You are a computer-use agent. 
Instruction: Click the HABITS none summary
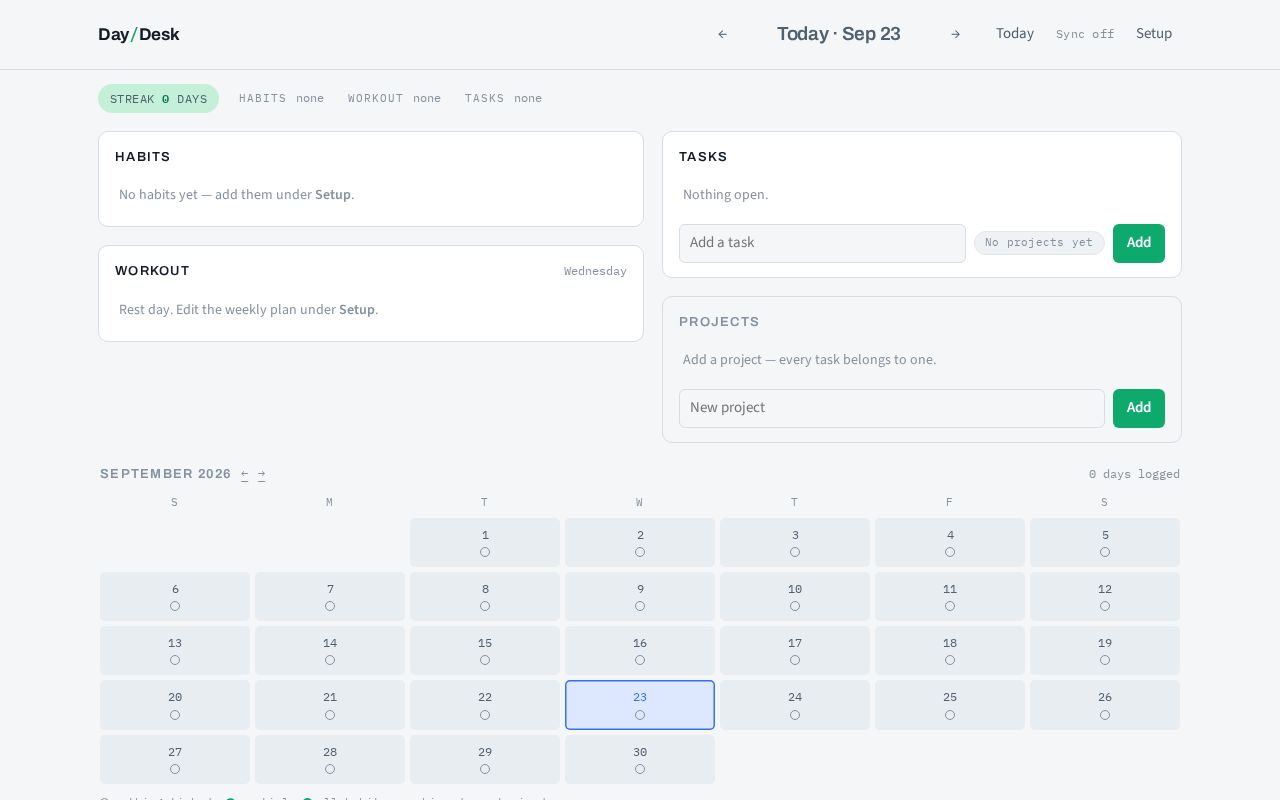281,98
